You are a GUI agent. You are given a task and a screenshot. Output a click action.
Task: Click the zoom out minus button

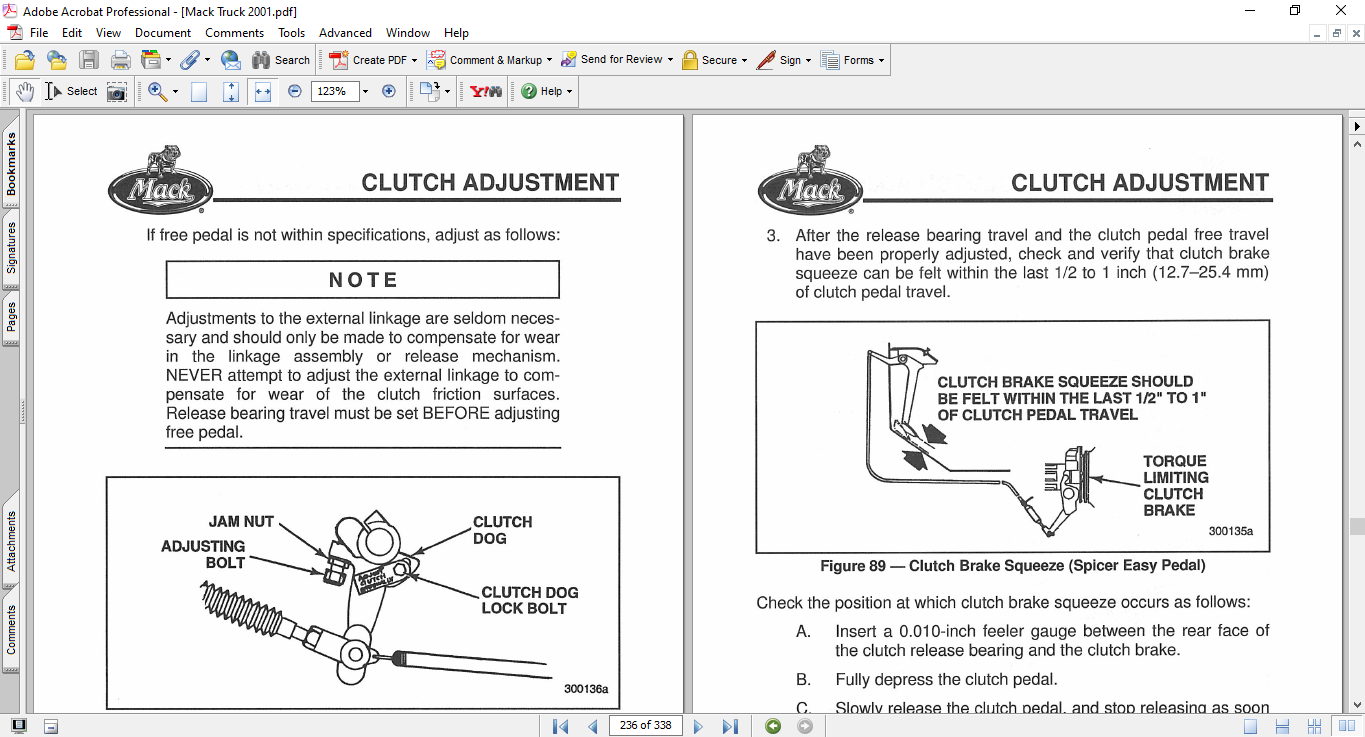(x=295, y=91)
